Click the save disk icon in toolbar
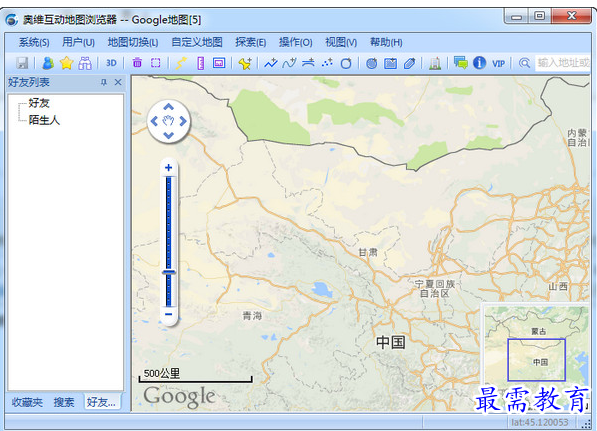The width and height of the screenshot is (597, 431). [x=22, y=63]
